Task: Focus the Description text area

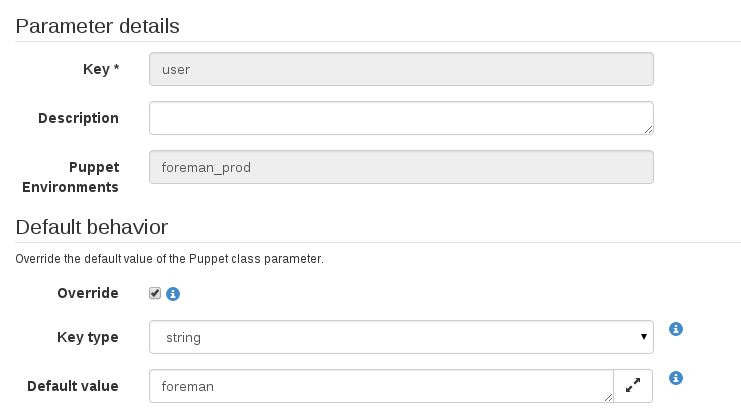Action: tap(401, 118)
